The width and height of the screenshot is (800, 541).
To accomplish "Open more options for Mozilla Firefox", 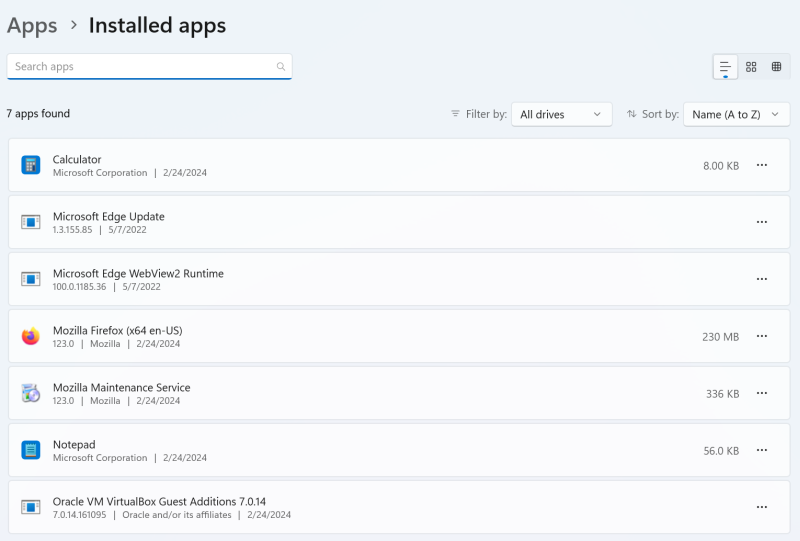I will (762, 336).
